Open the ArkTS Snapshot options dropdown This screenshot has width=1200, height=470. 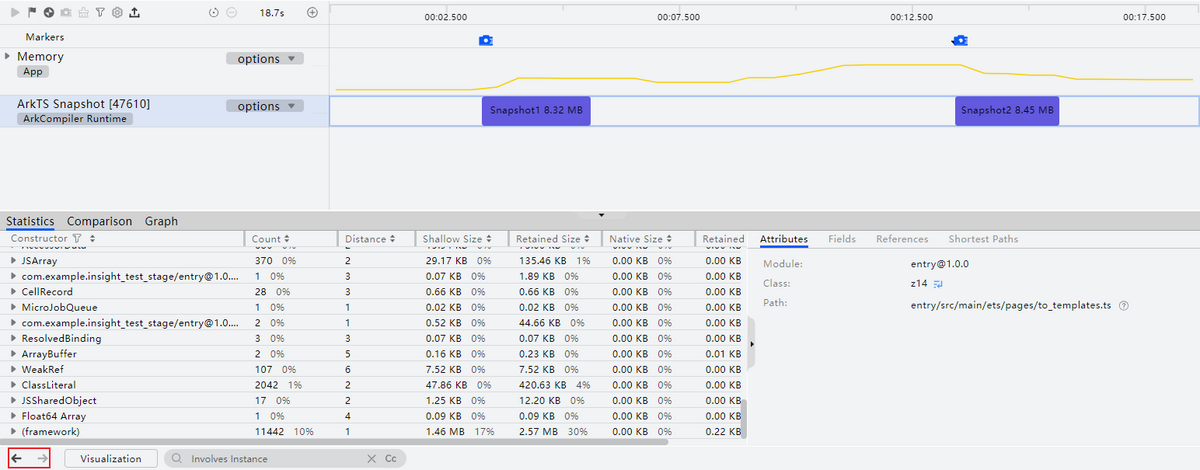pos(265,106)
